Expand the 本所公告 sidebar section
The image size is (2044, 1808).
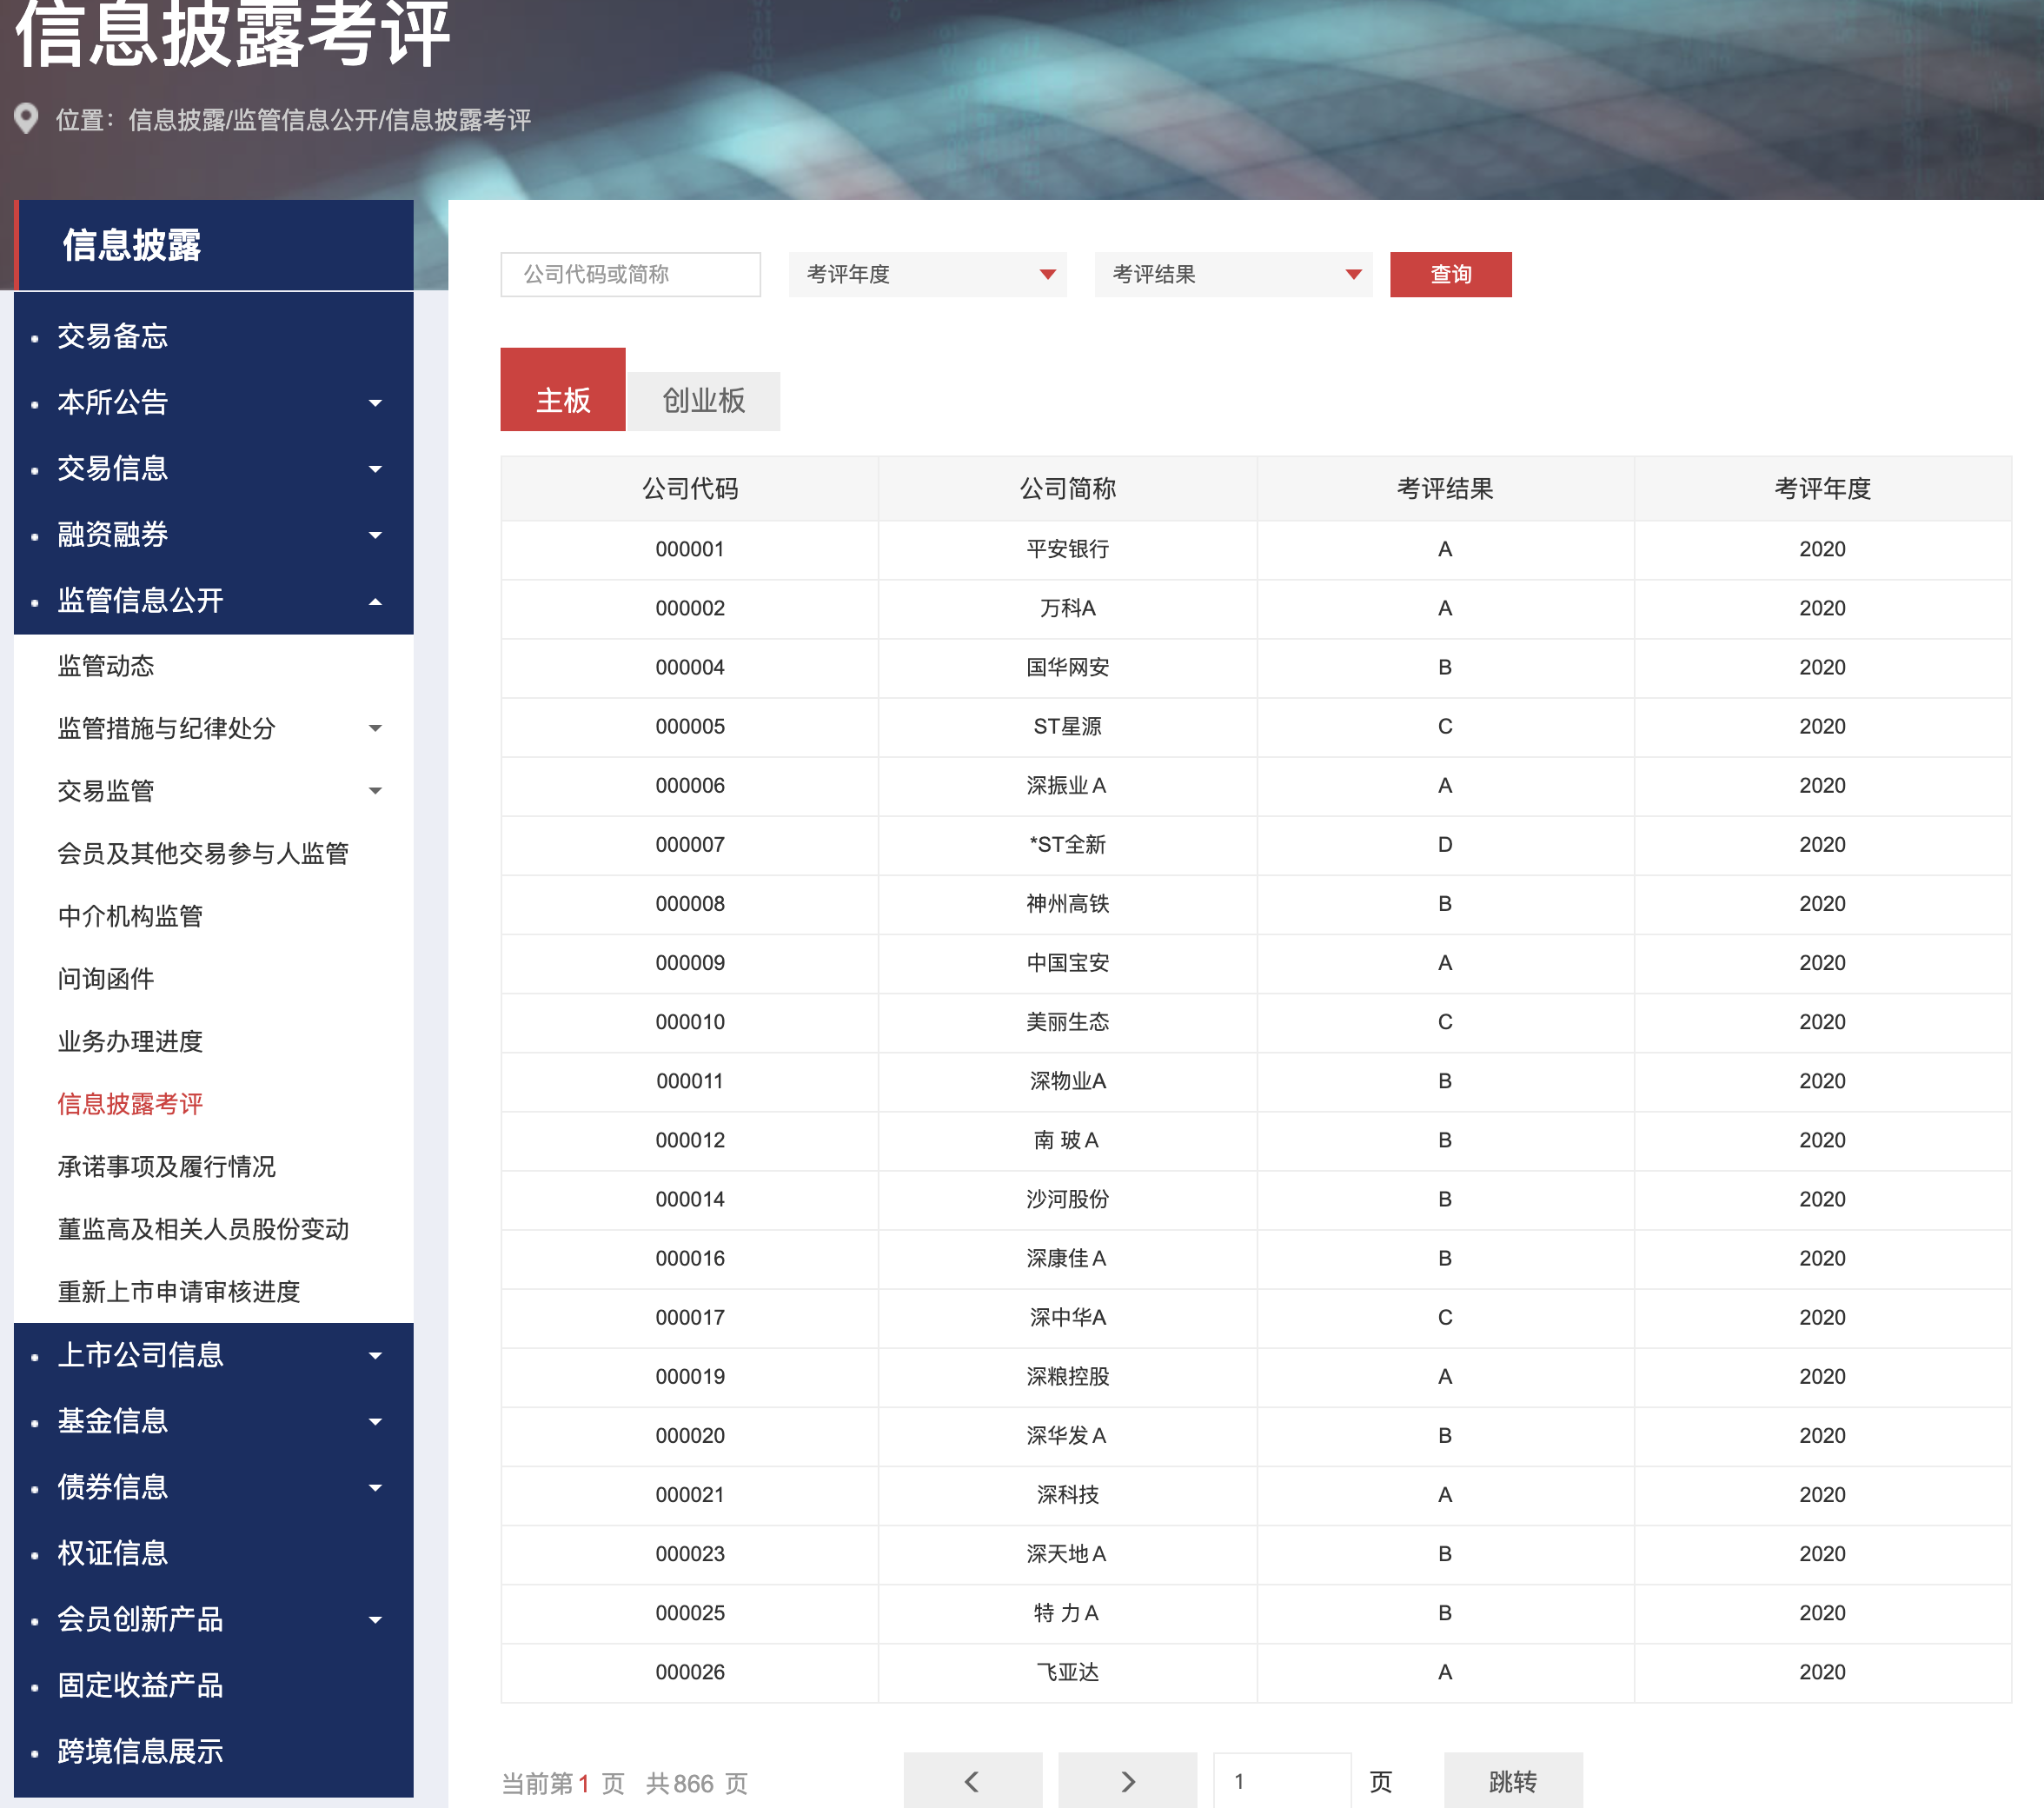click(375, 402)
